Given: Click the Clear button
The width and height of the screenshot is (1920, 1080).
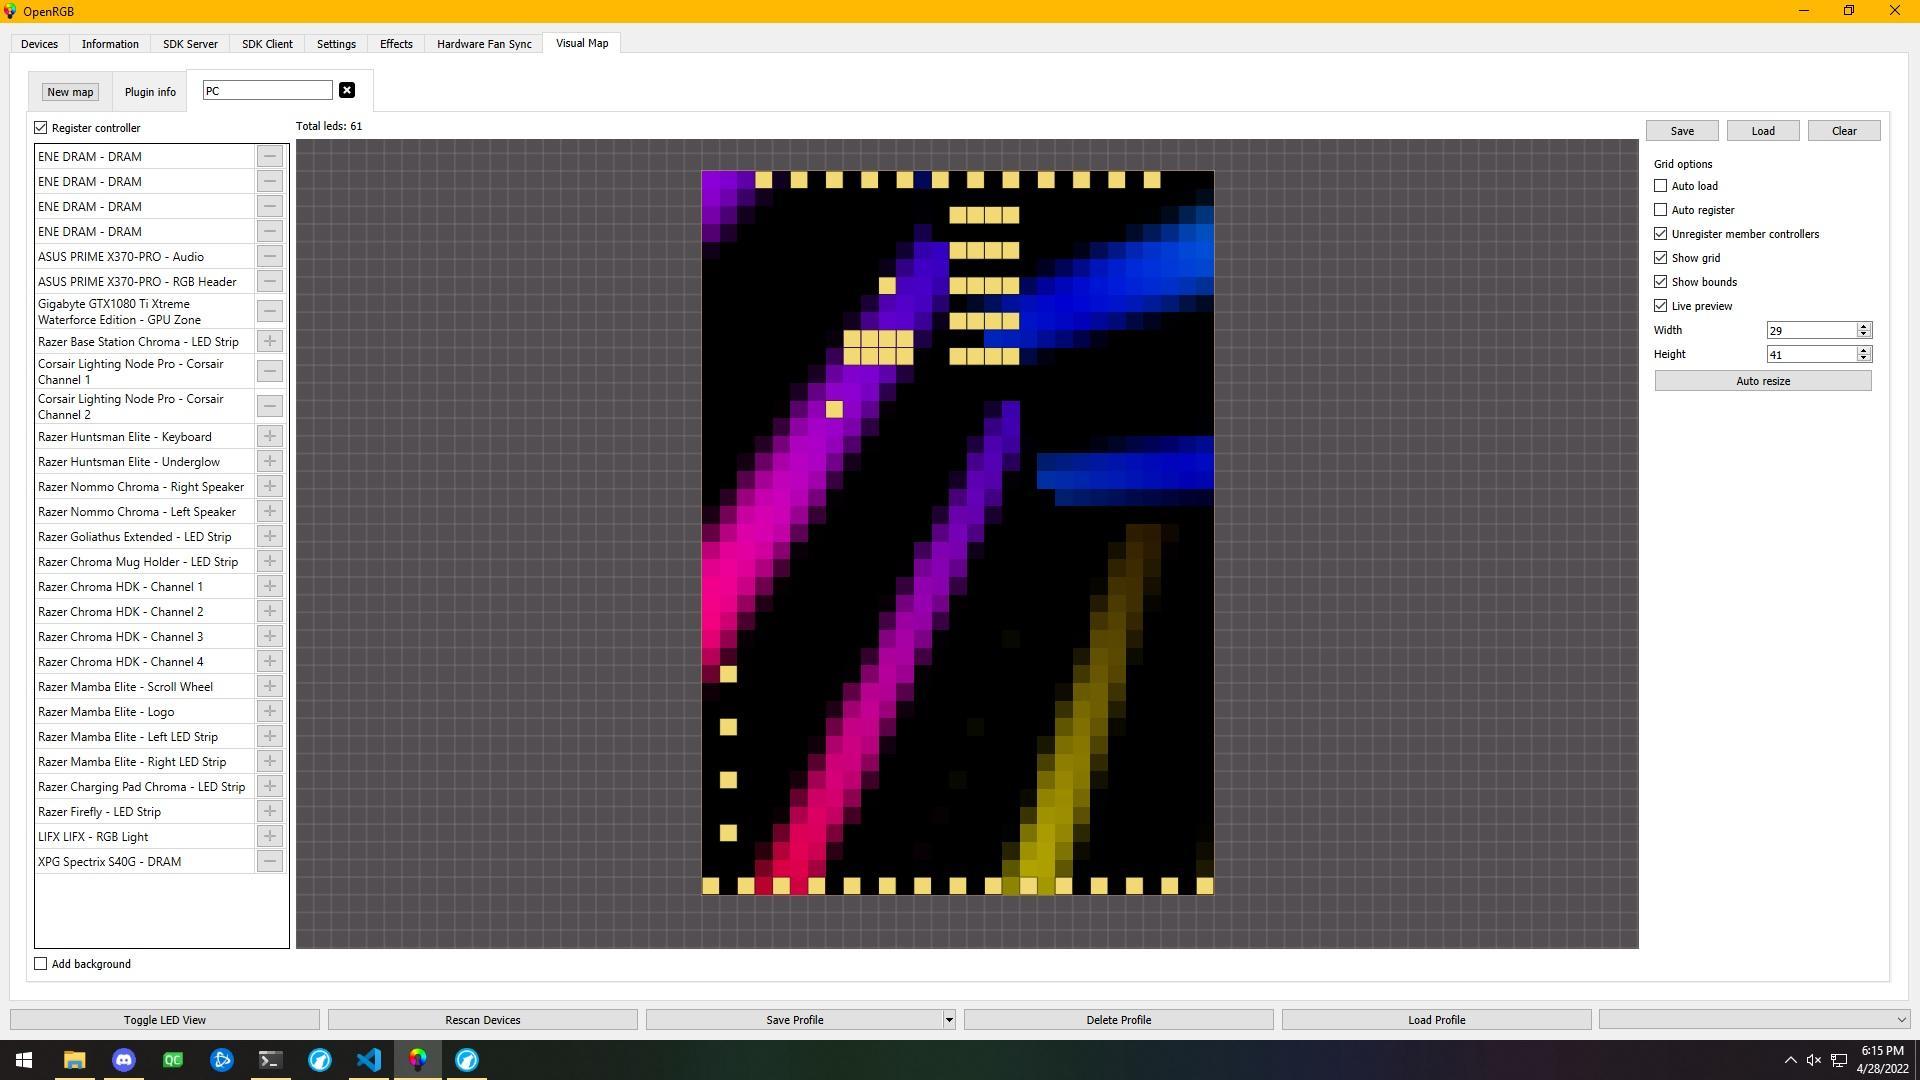Looking at the screenshot, I should tap(1844, 131).
